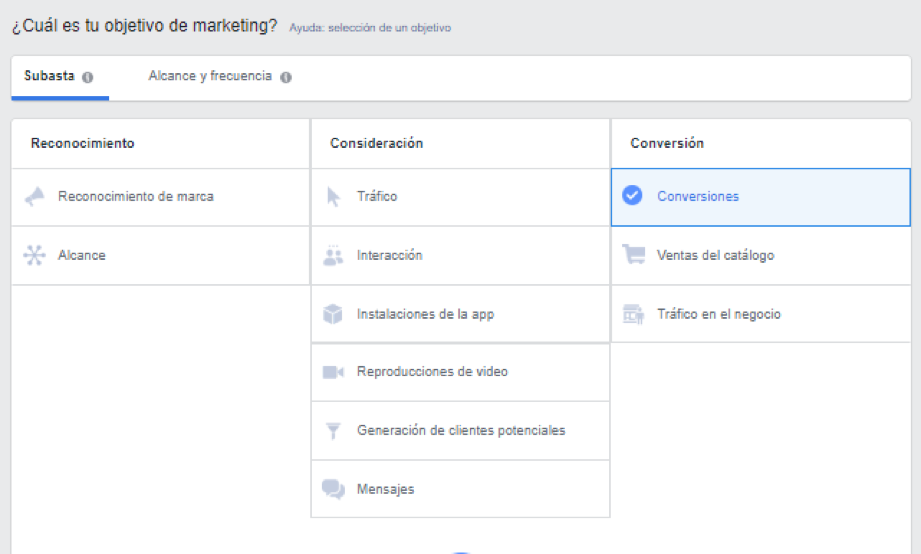Click the funnel icon for Generación de clientes potenciales

[x=333, y=431]
